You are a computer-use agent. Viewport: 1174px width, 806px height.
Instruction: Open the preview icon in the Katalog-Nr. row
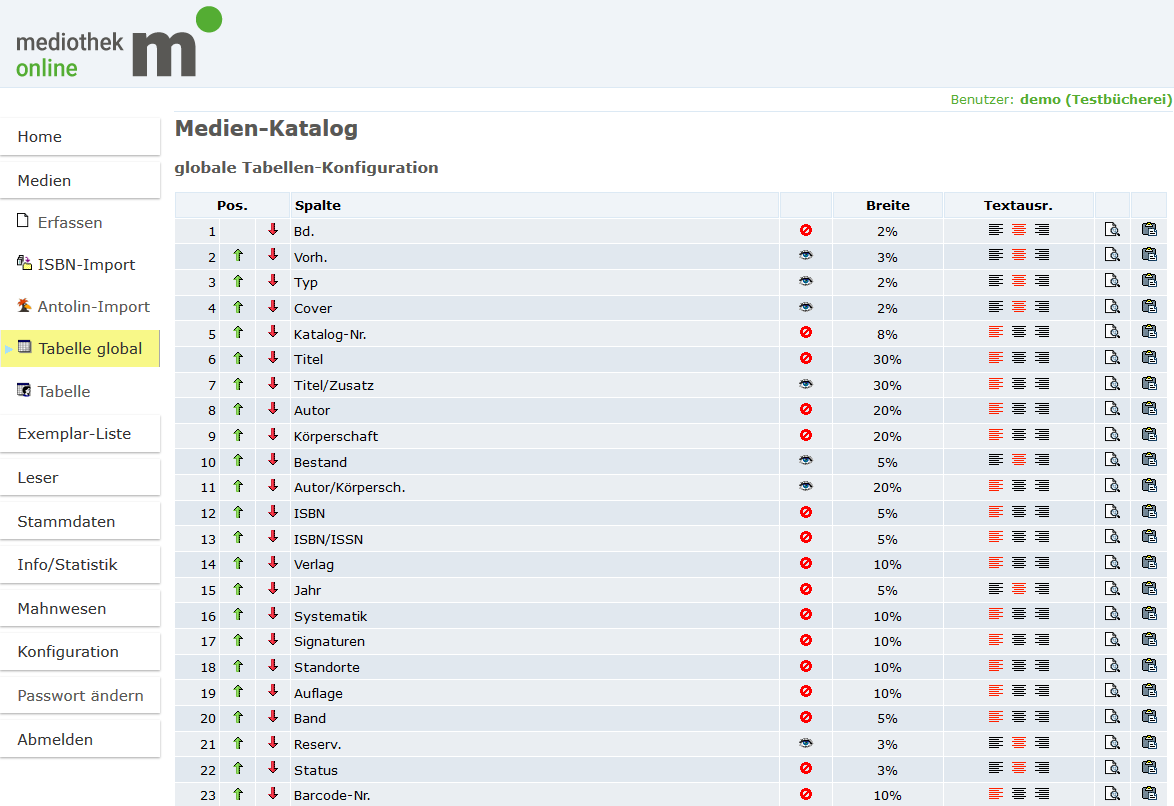[x=1112, y=333]
